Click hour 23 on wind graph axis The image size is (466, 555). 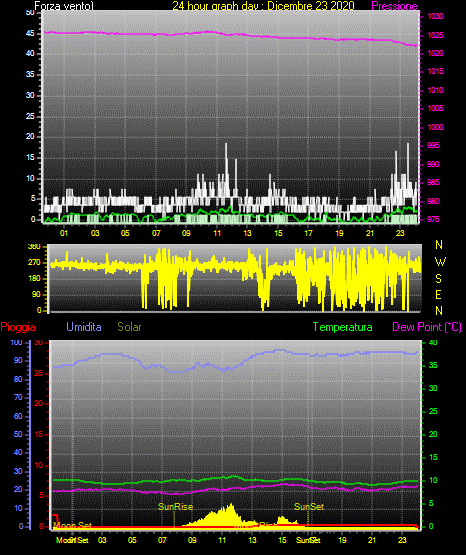pos(400,233)
